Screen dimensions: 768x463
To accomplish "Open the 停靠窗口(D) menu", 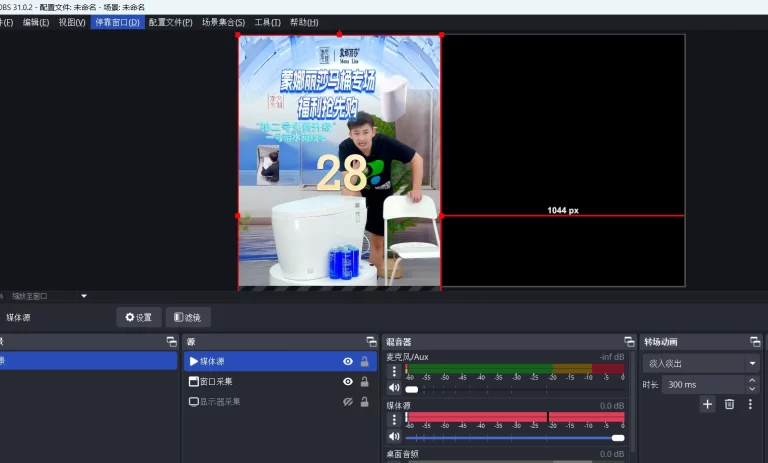I will (x=117, y=22).
